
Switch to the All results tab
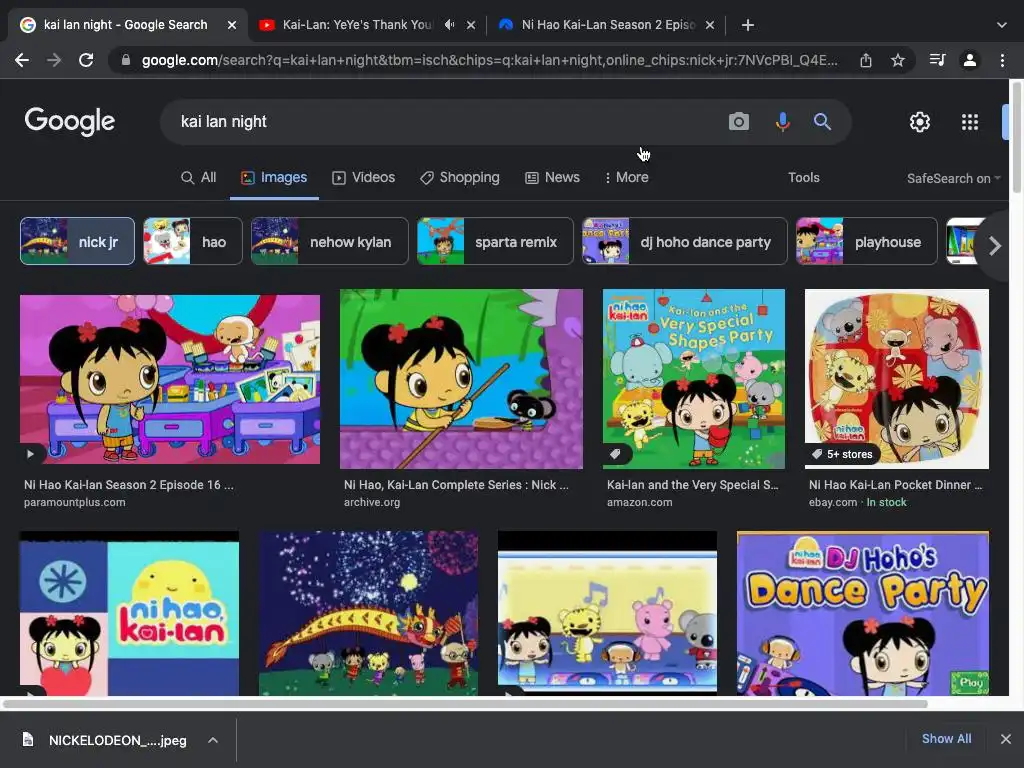pos(199,178)
